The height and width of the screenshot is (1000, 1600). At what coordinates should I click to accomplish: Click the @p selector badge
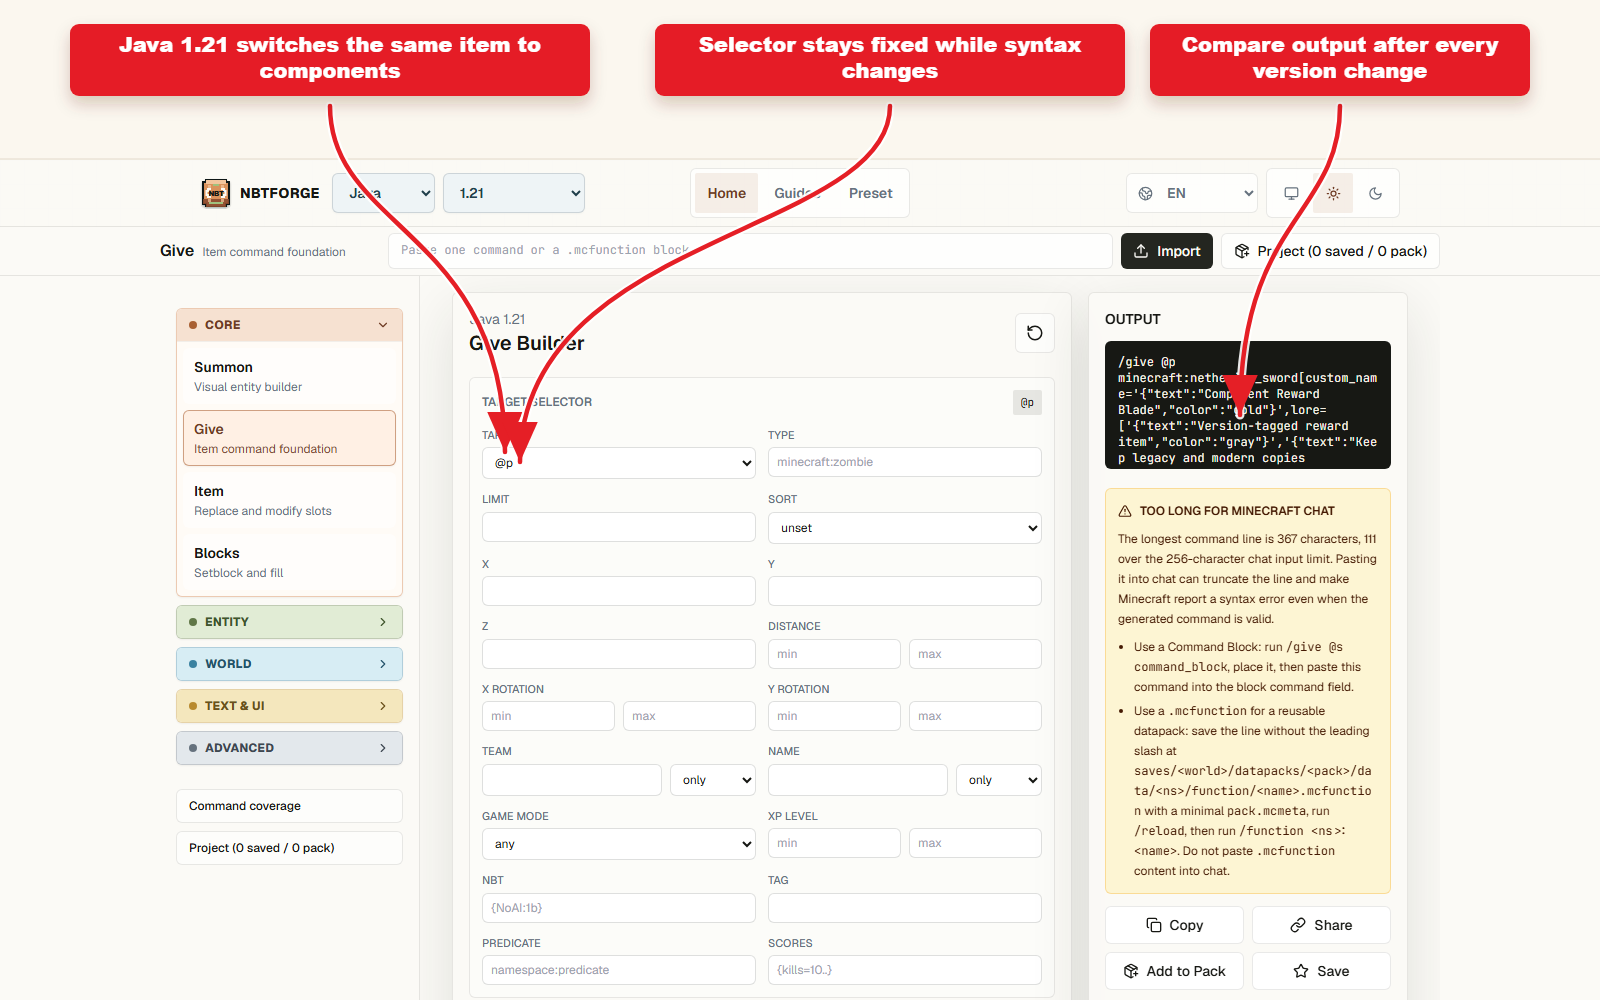click(x=1027, y=402)
